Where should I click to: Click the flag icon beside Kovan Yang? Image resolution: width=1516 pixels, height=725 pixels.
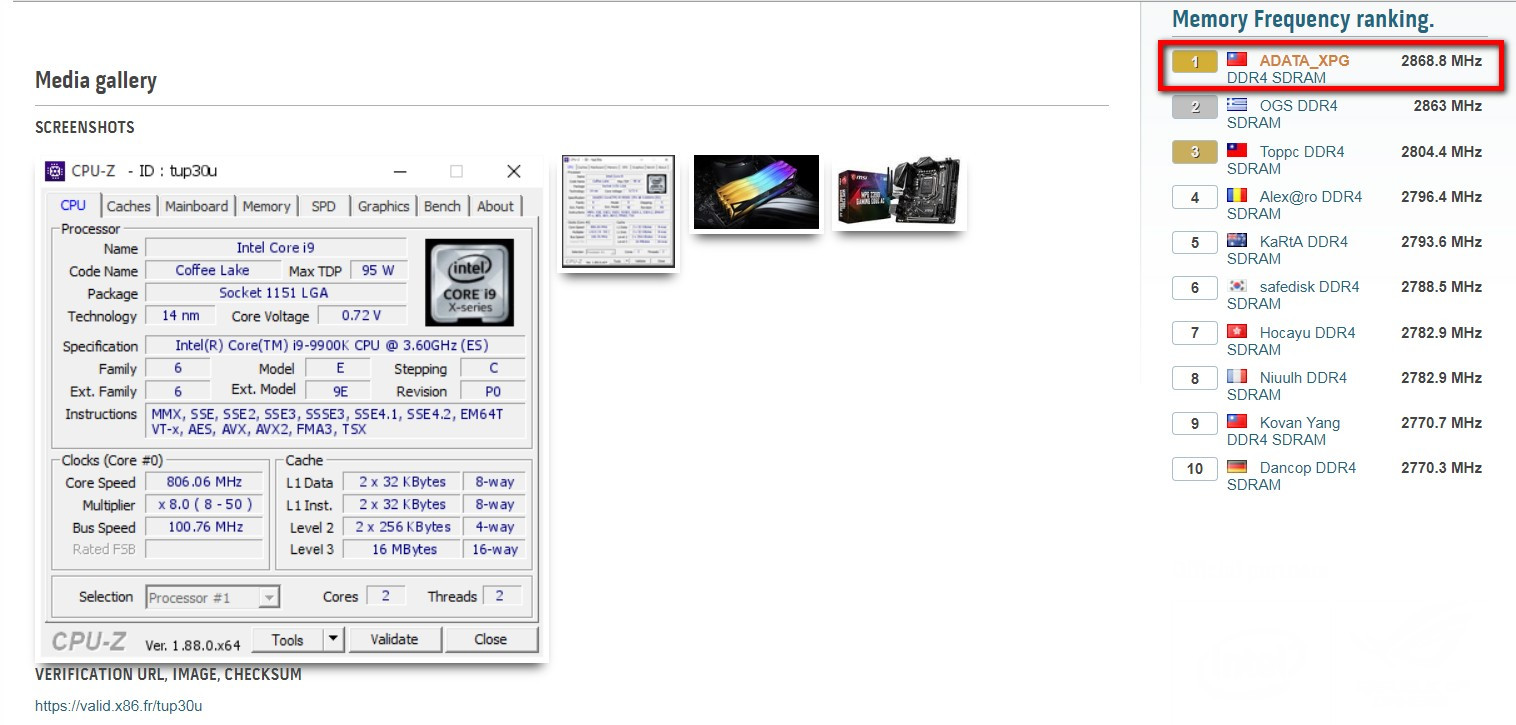pos(1237,422)
